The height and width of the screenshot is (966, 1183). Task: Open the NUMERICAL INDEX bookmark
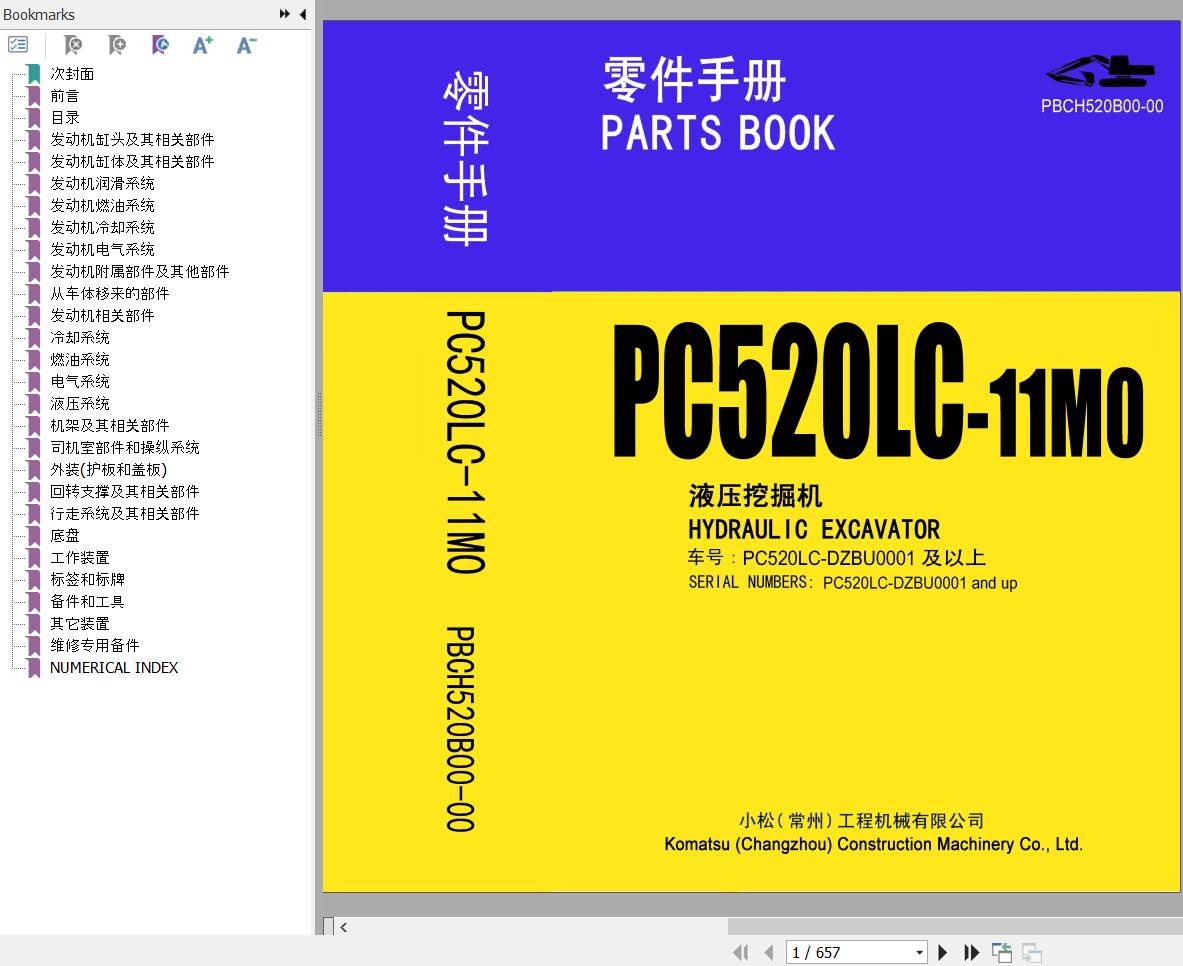[114, 667]
